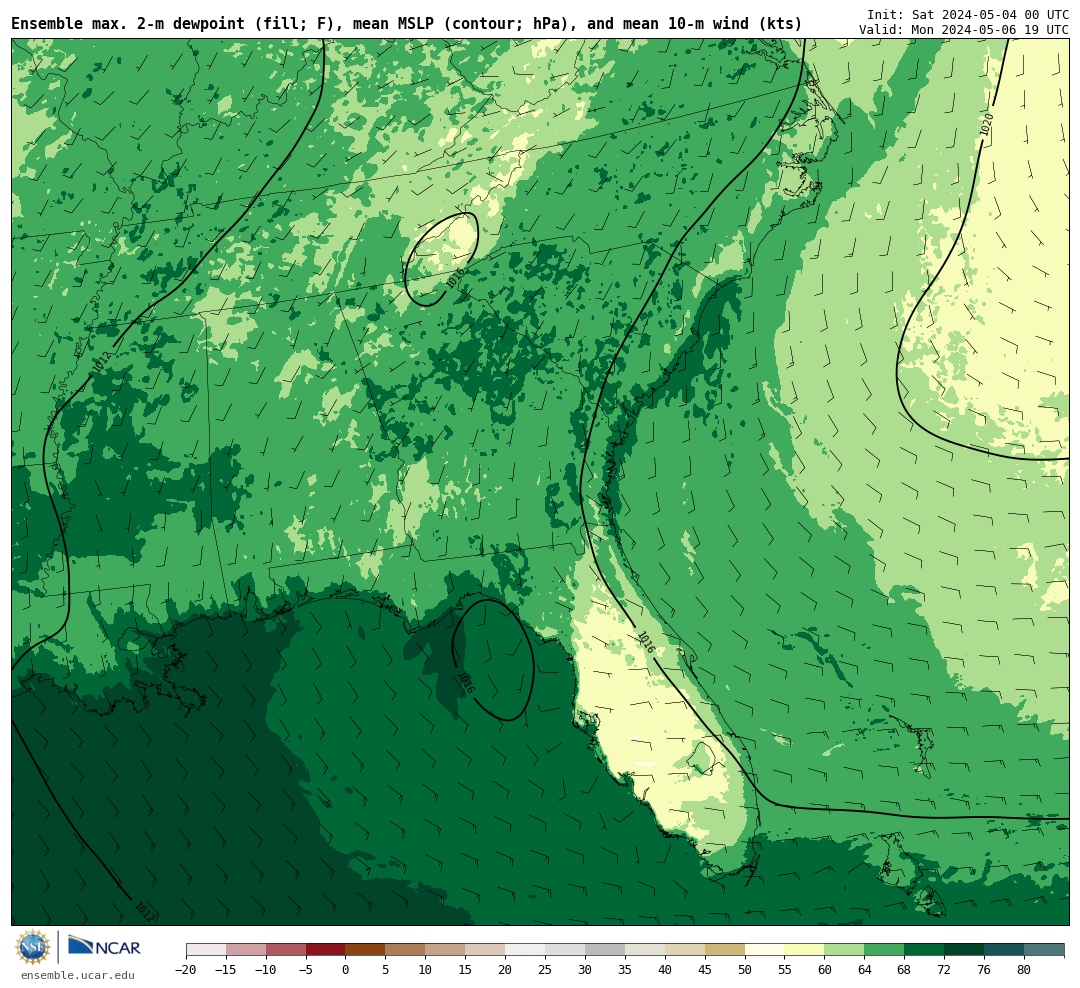Pick the colorbar swatch between 25 and 30

[565, 950]
